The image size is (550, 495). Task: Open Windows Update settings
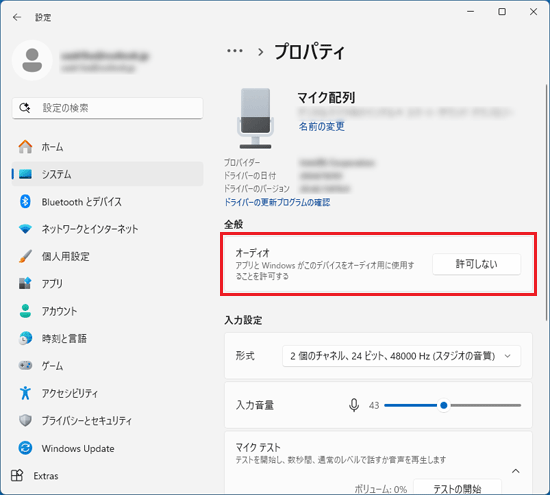107,448
